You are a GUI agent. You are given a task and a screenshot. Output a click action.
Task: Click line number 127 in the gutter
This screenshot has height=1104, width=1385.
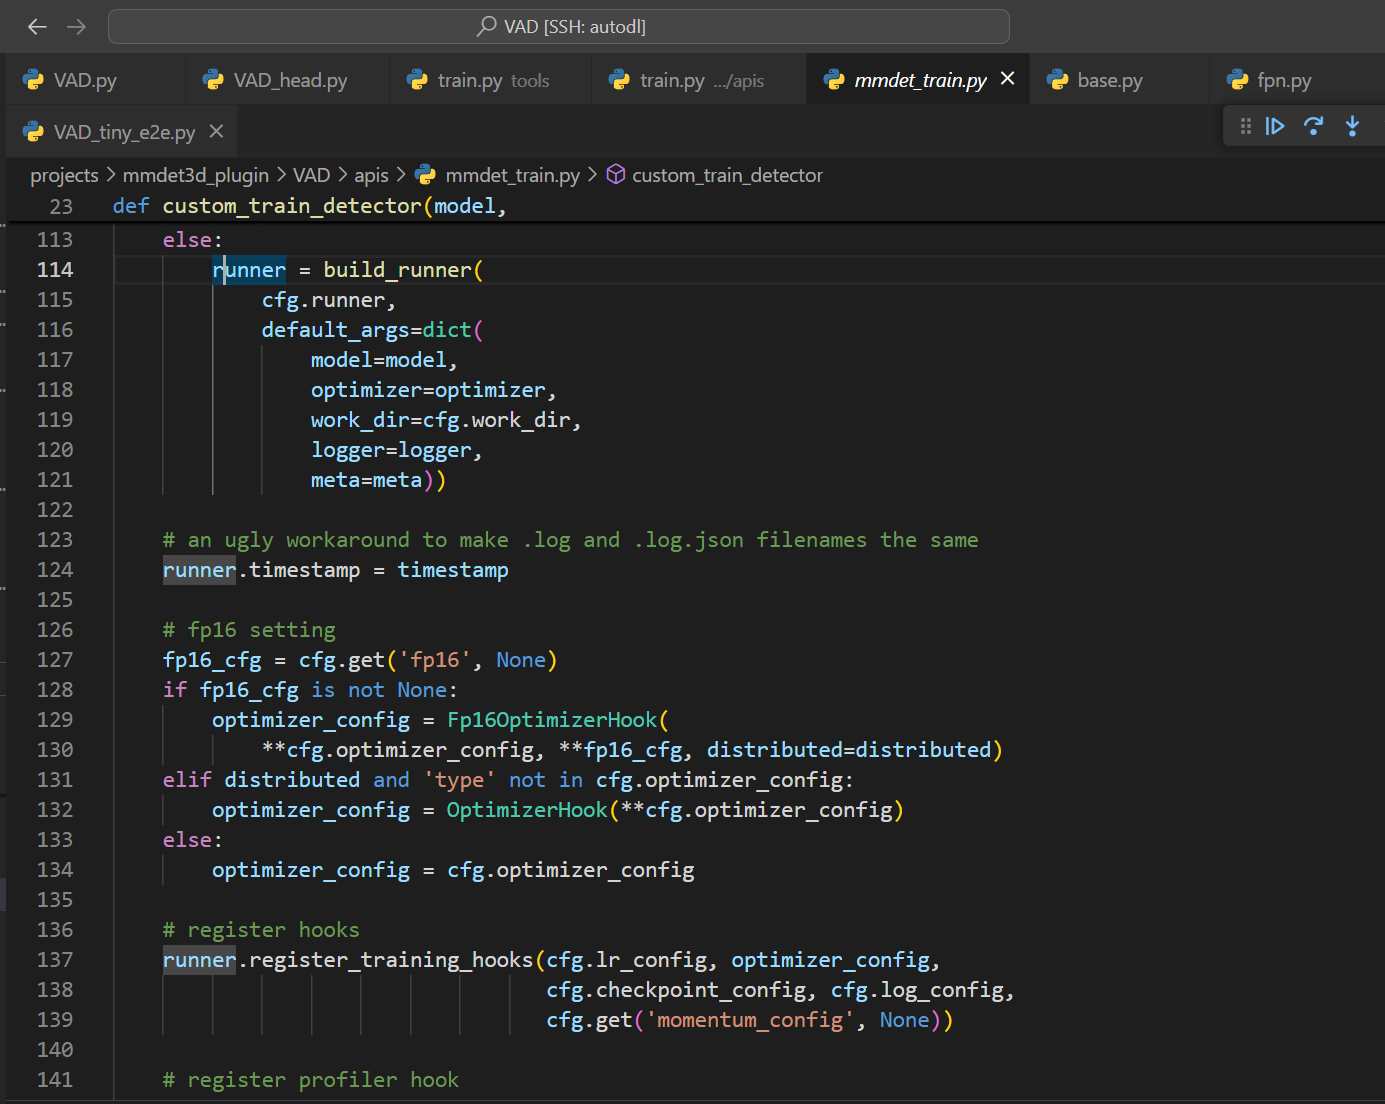[55, 660]
